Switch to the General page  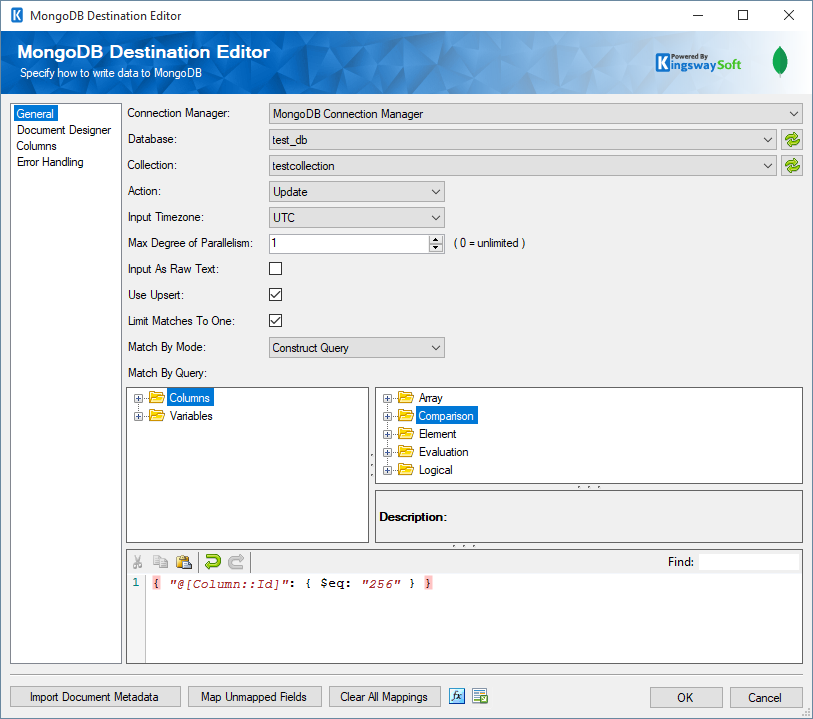click(x=35, y=114)
